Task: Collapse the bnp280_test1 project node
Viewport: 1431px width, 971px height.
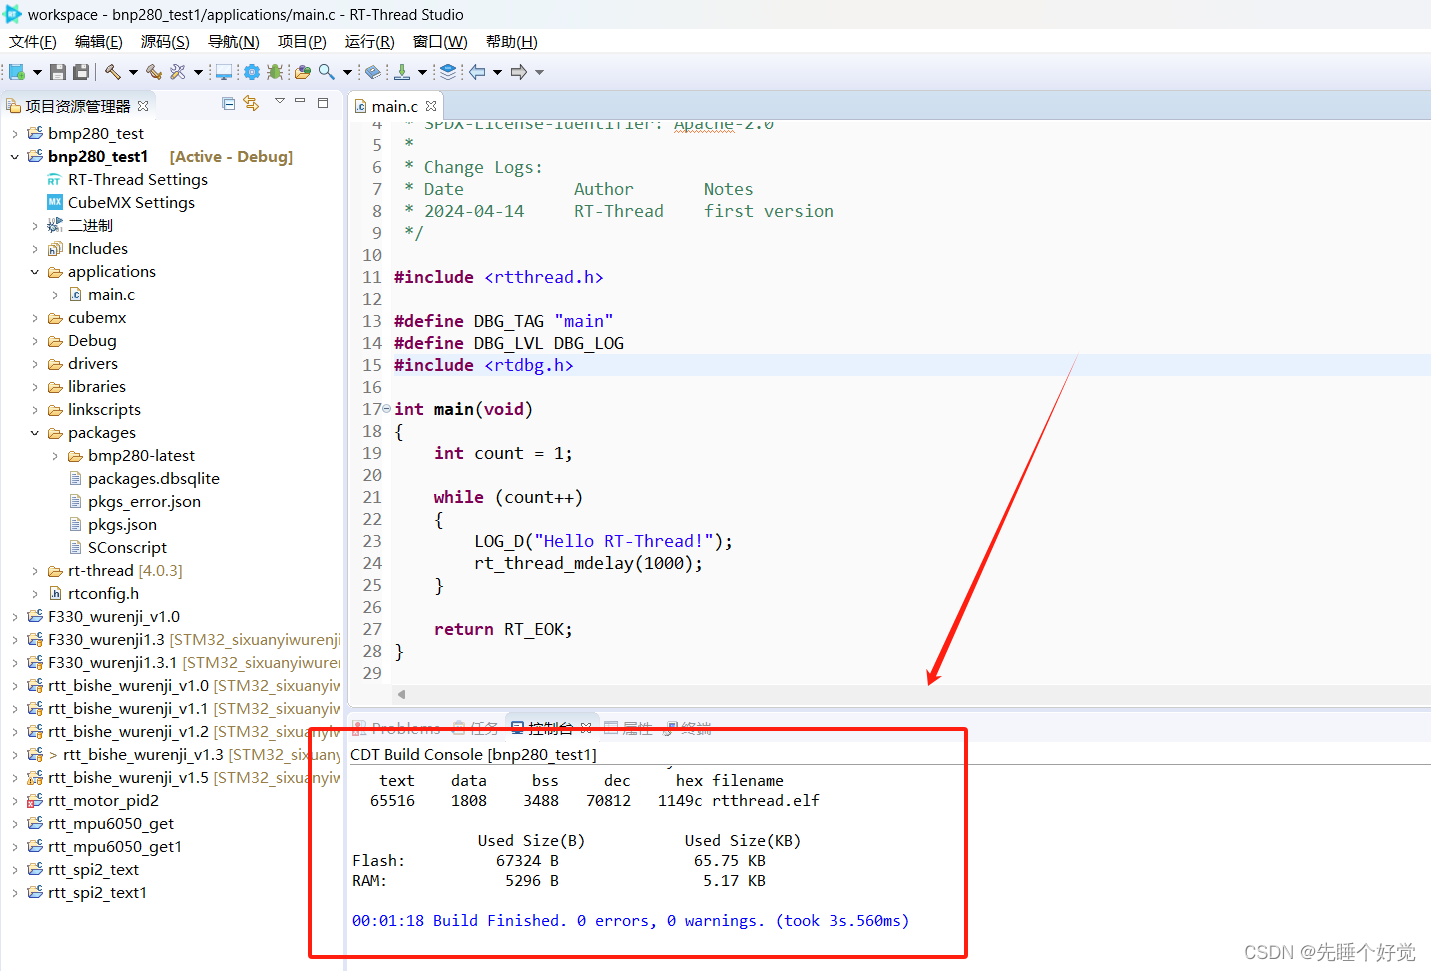Action: tap(15, 157)
